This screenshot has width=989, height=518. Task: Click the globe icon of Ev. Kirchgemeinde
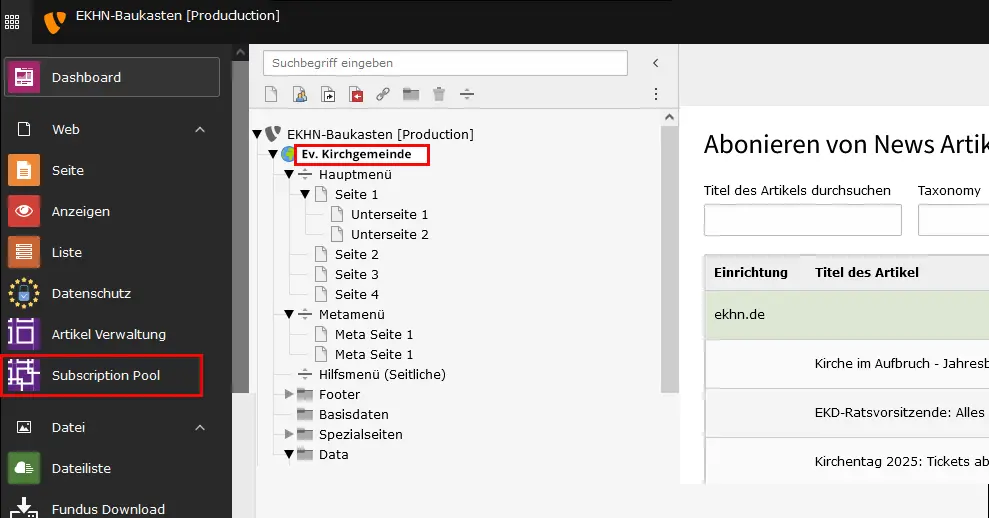[x=288, y=154]
